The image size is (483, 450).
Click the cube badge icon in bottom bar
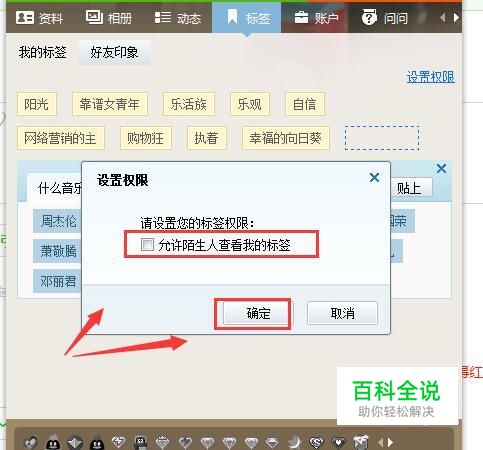pos(361,442)
